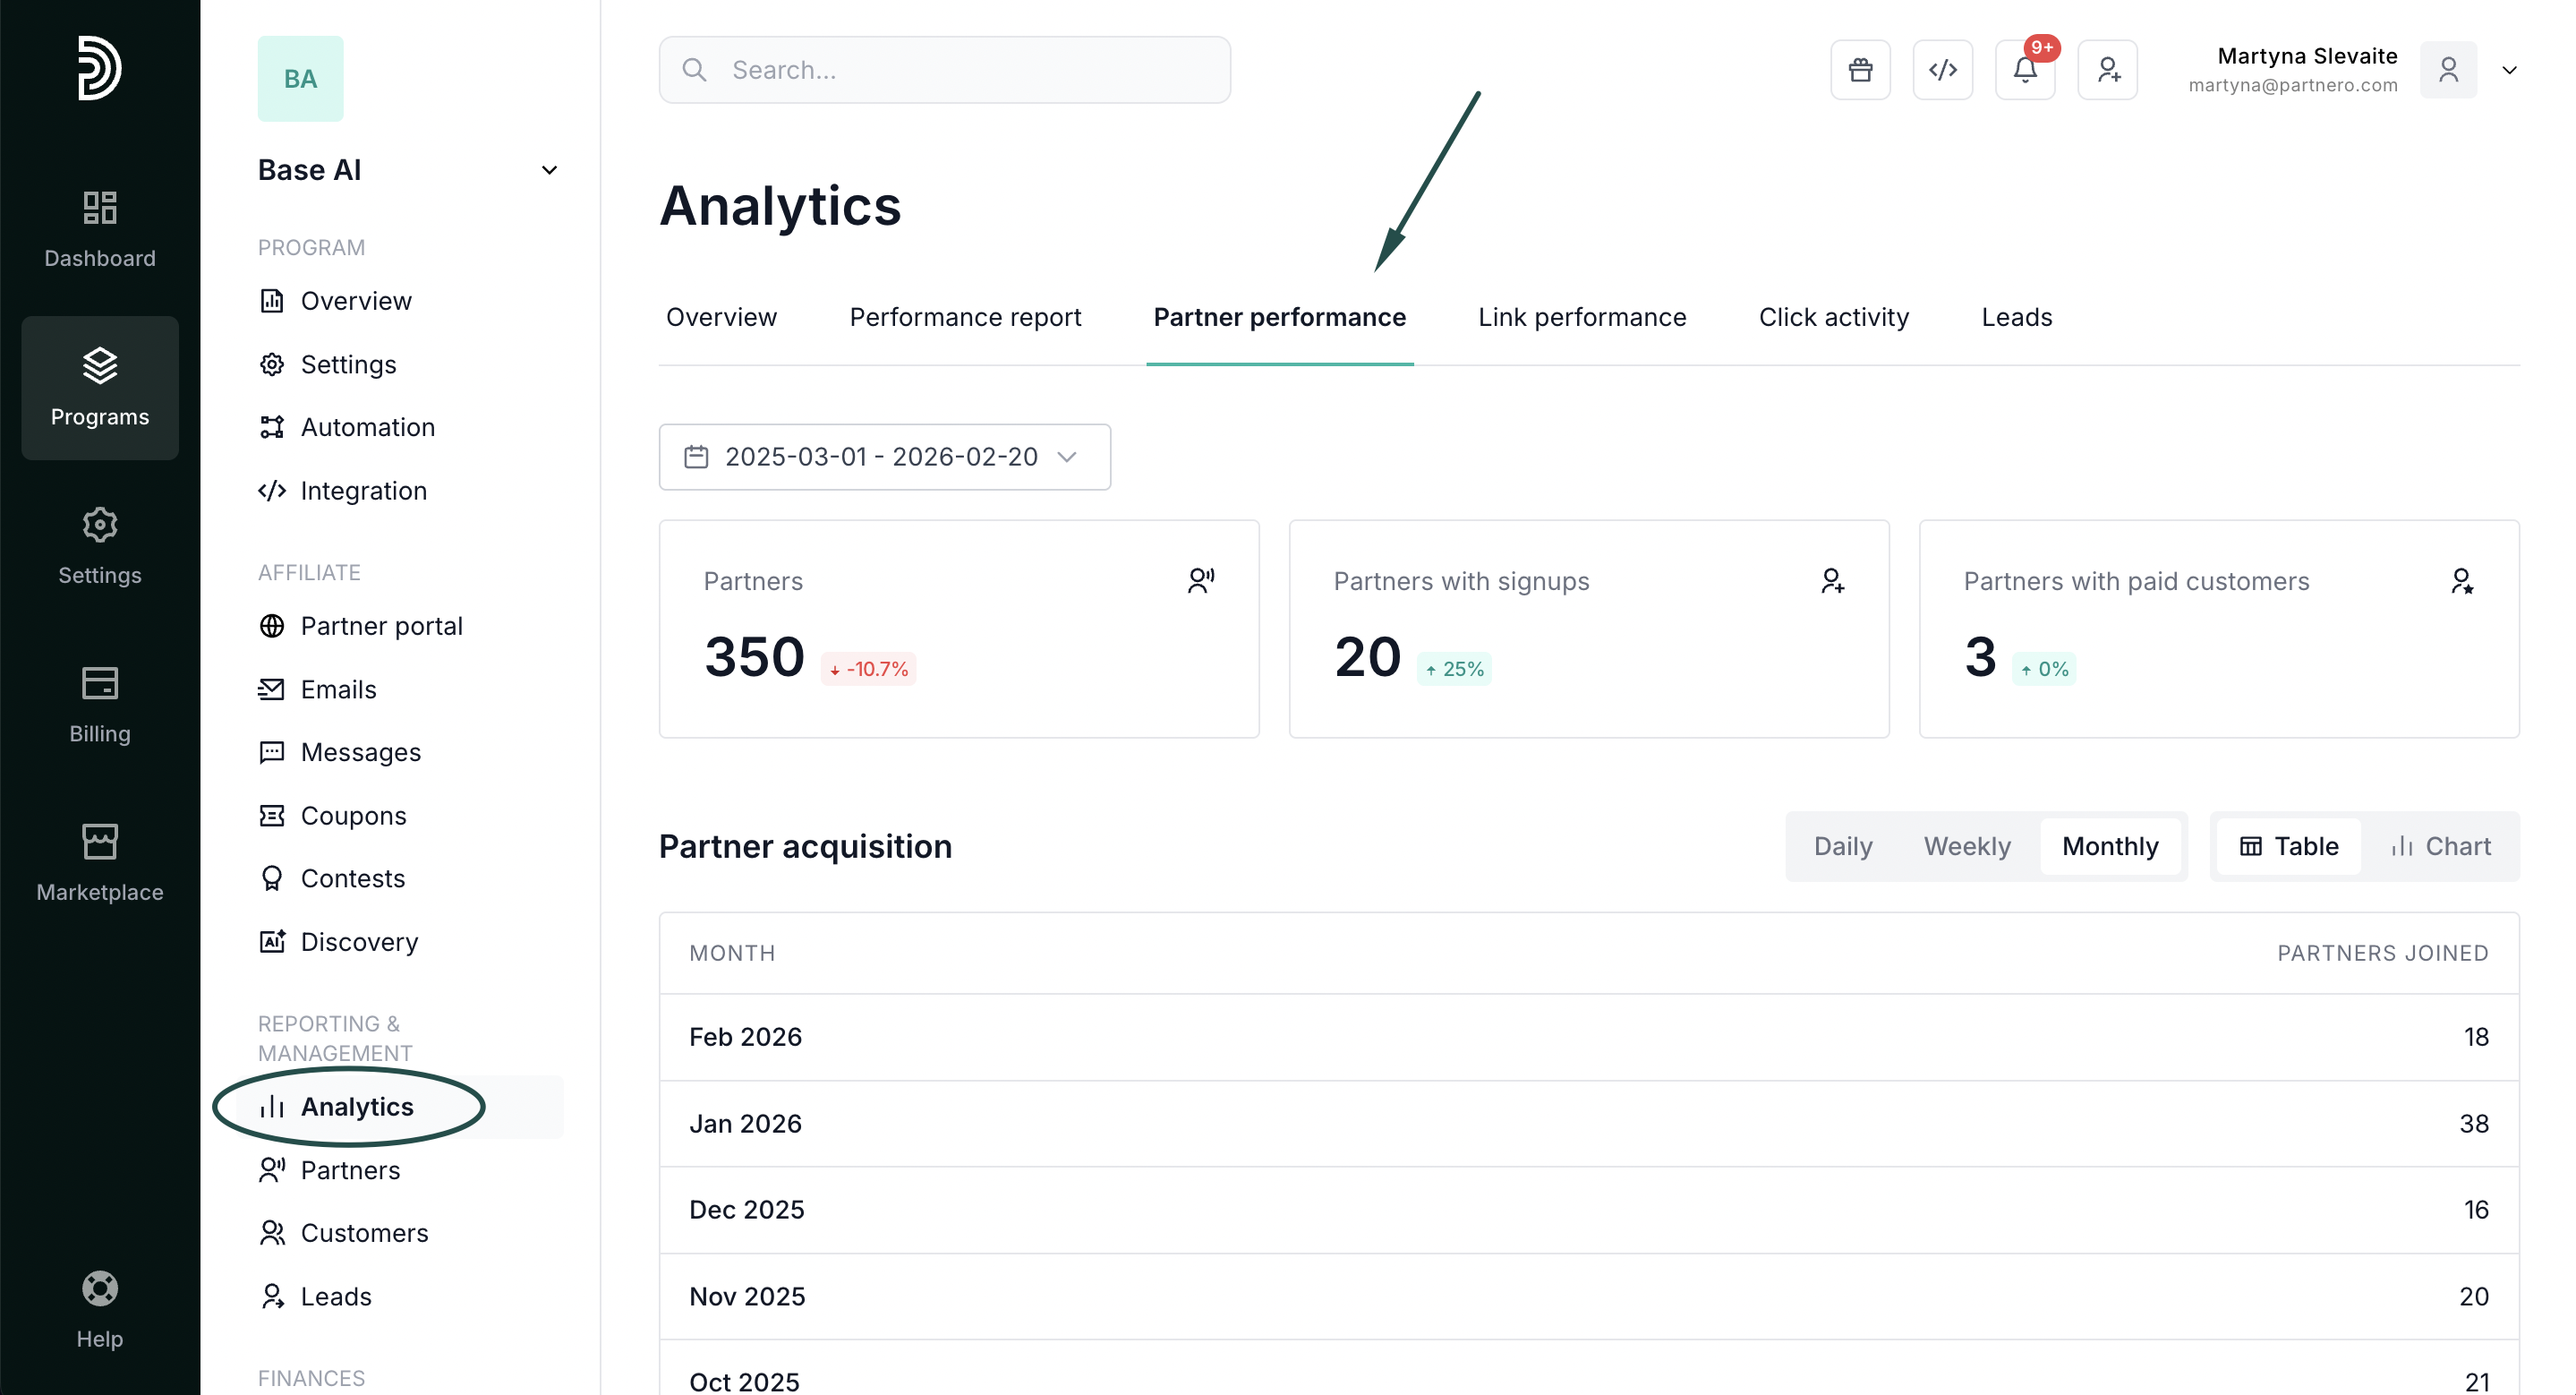Switch to the Link performance tab
The image size is (2576, 1395).
1581,317
